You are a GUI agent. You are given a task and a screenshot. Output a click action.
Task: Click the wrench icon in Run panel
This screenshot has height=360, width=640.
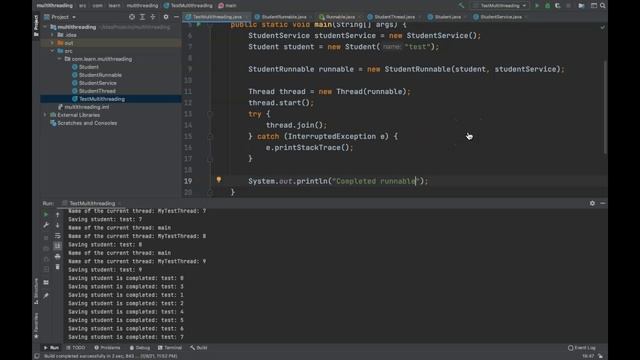(x=46, y=225)
